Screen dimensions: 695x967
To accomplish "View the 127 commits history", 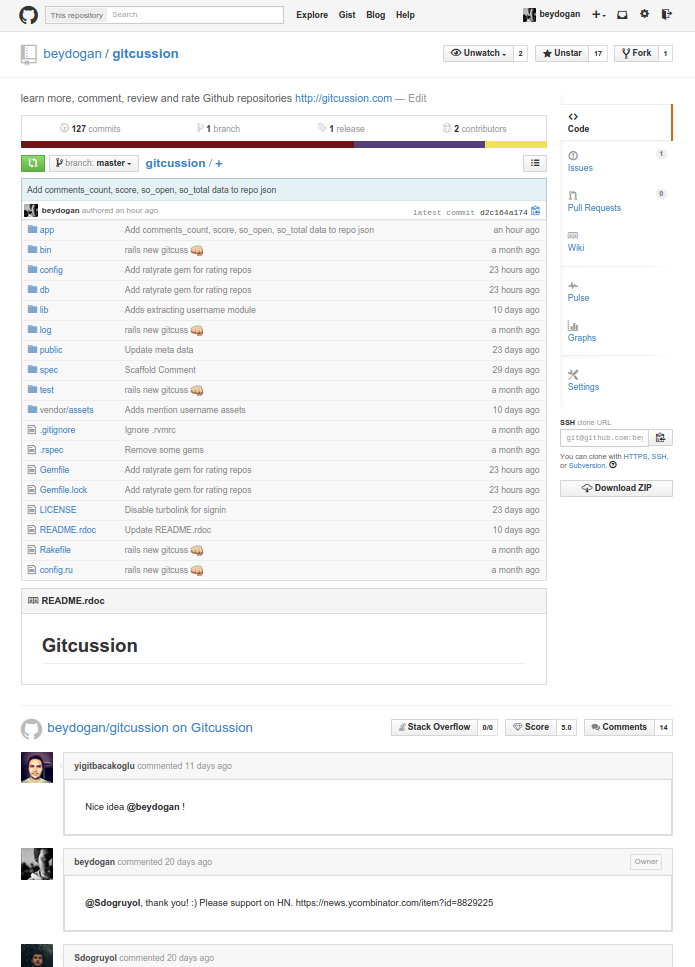I will [x=90, y=128].
